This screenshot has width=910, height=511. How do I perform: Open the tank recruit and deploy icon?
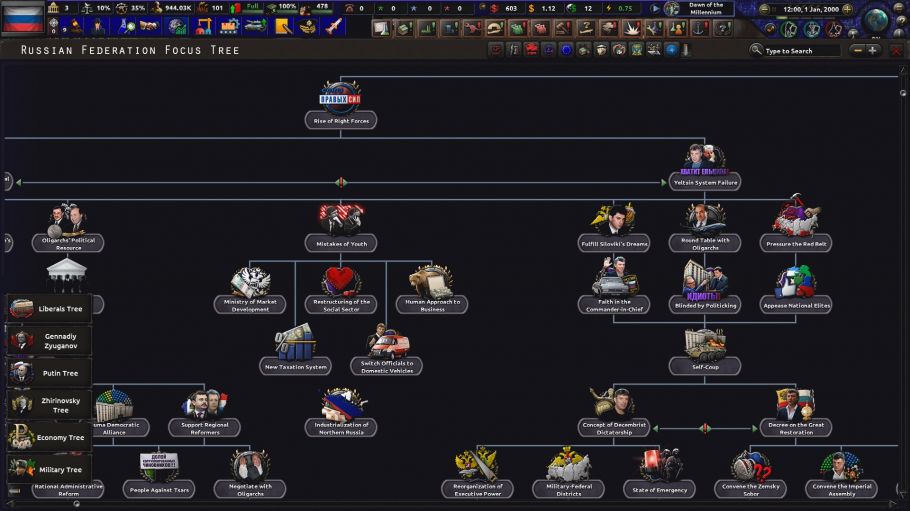(256, 26)
